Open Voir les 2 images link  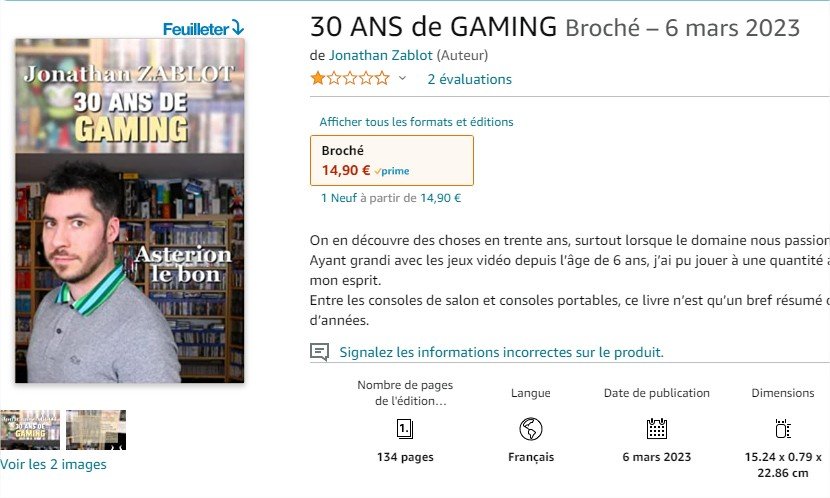pos(53,464)
